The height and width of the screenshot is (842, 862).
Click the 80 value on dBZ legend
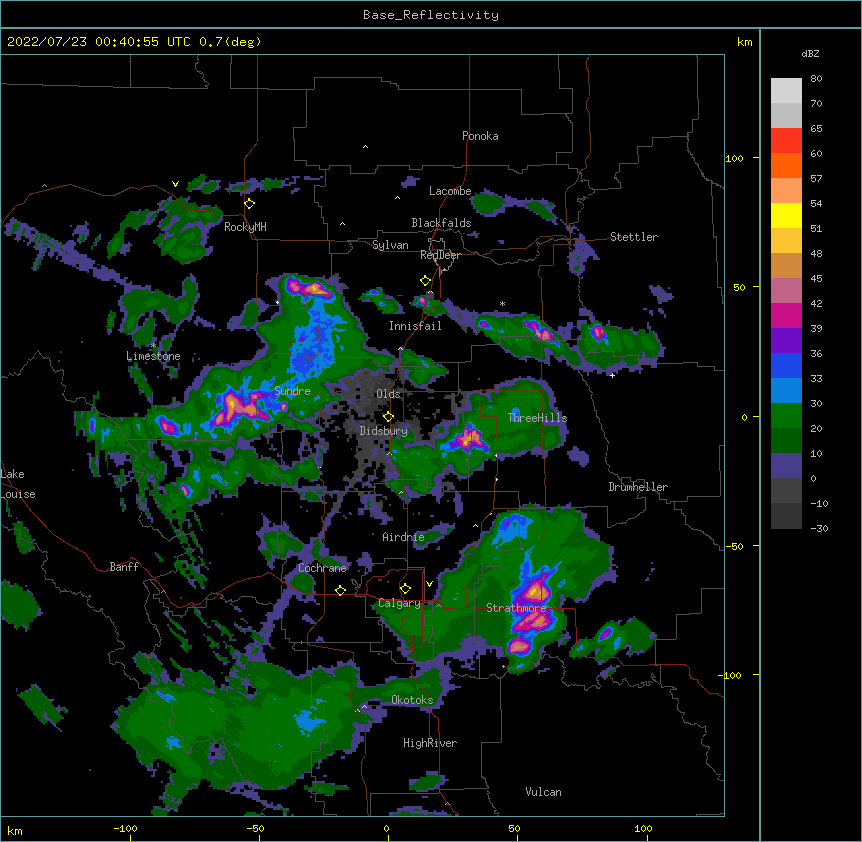(816, 79)
